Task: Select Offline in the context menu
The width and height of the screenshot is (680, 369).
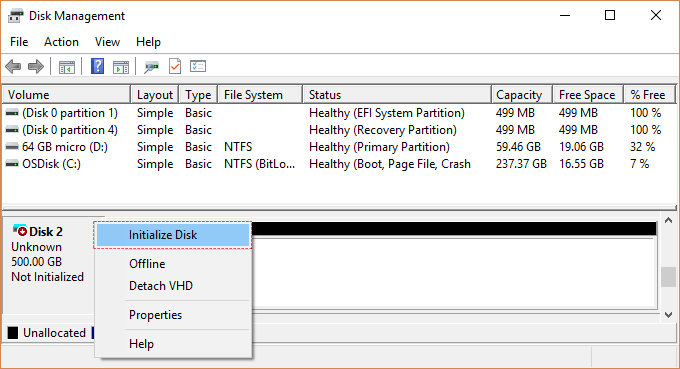Action: pyautogui.click(x=173, y=264)
